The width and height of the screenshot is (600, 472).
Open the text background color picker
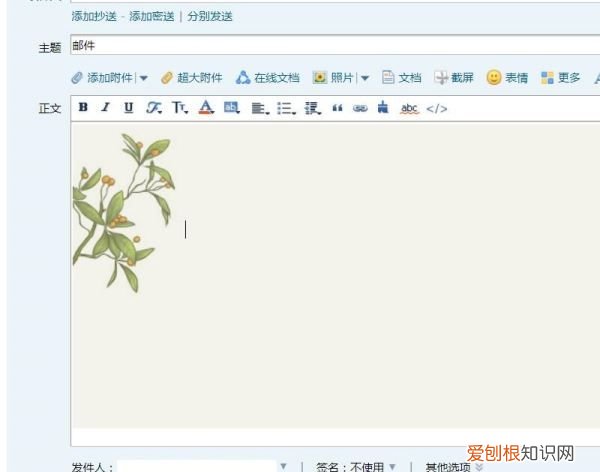tap(232, 108)
